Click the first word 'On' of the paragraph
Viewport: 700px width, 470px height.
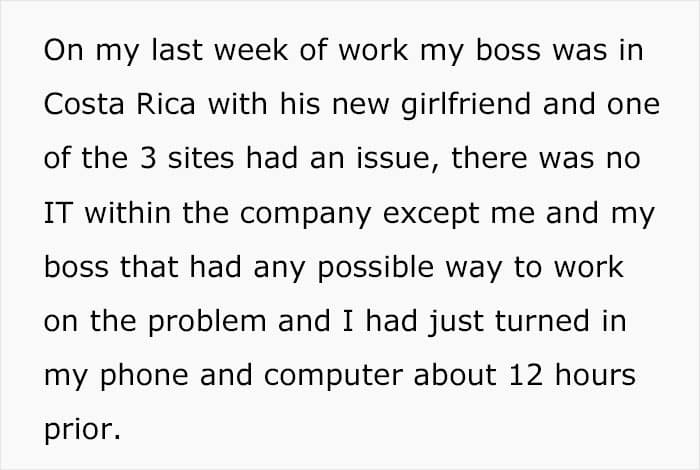(63, 50)
